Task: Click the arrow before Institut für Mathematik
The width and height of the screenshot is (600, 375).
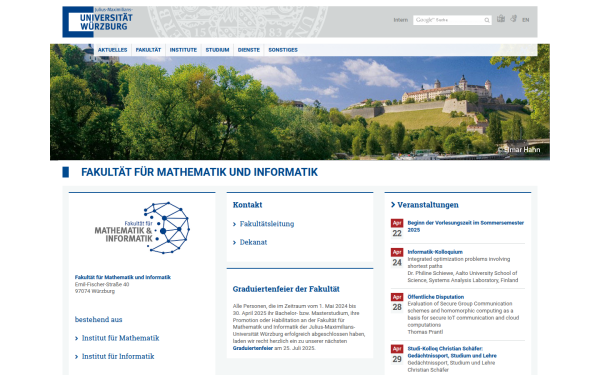Action: [x=77, y=338]
